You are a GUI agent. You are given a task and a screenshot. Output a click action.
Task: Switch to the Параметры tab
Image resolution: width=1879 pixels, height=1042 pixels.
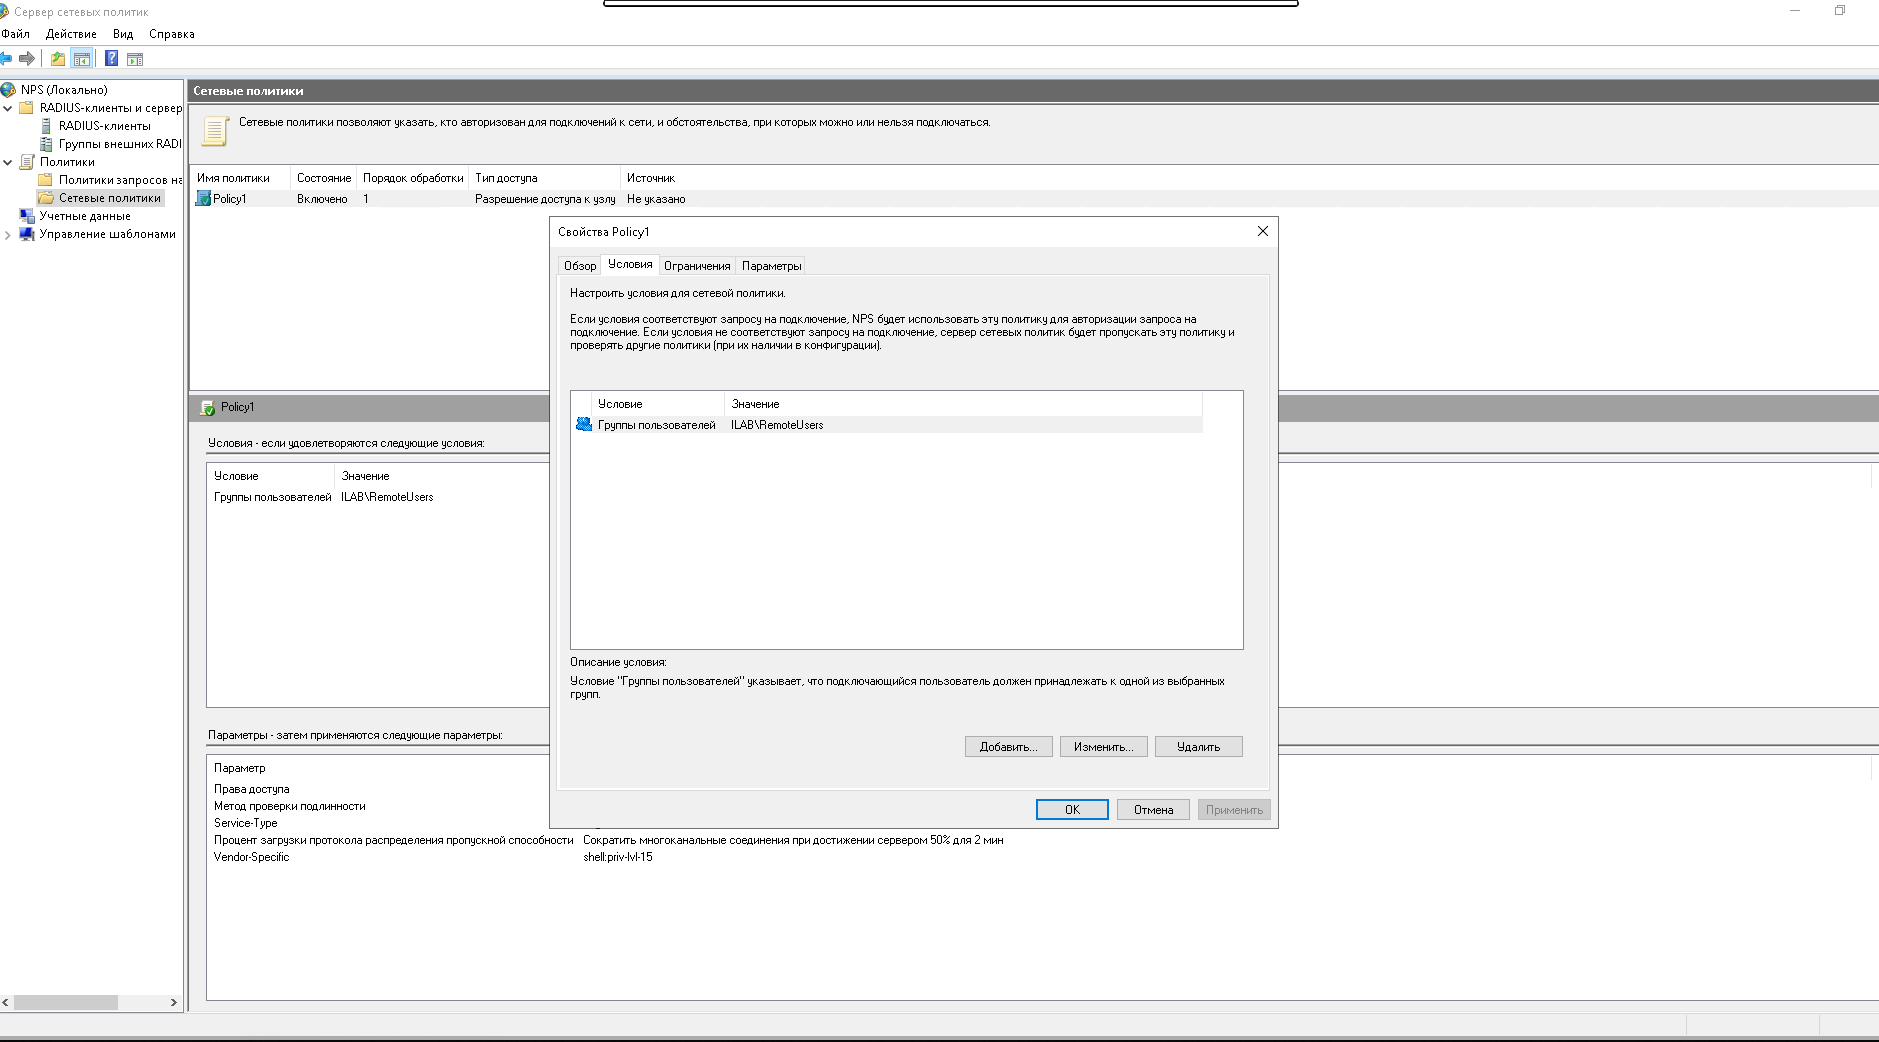[x=771, y=266]
